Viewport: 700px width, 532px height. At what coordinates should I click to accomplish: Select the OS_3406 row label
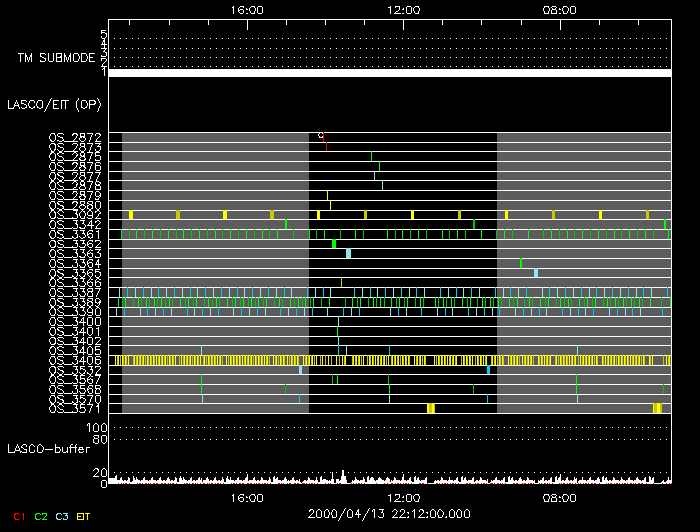point(75,360)
